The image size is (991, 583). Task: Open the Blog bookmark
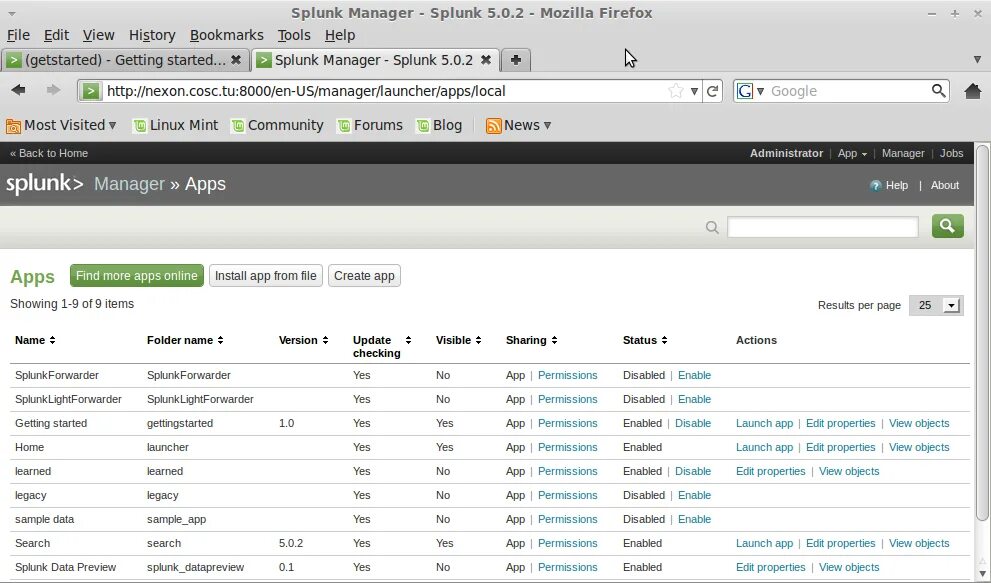click(x=439, y=125)
